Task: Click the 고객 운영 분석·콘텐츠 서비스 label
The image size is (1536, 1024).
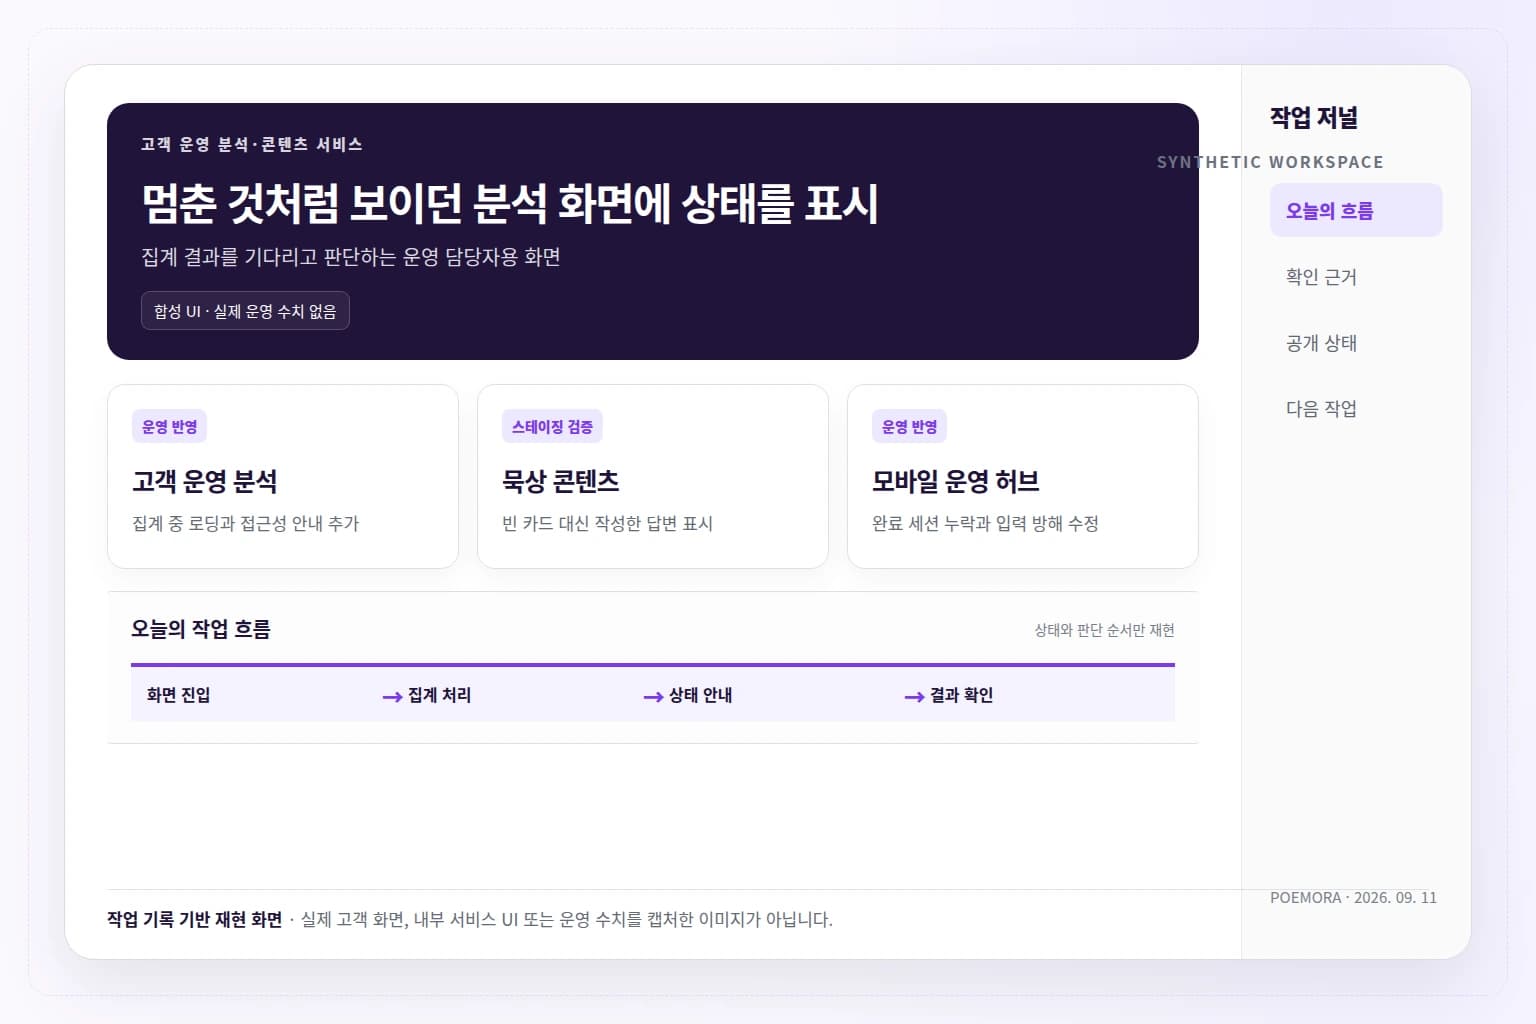Action: [252, 144]
